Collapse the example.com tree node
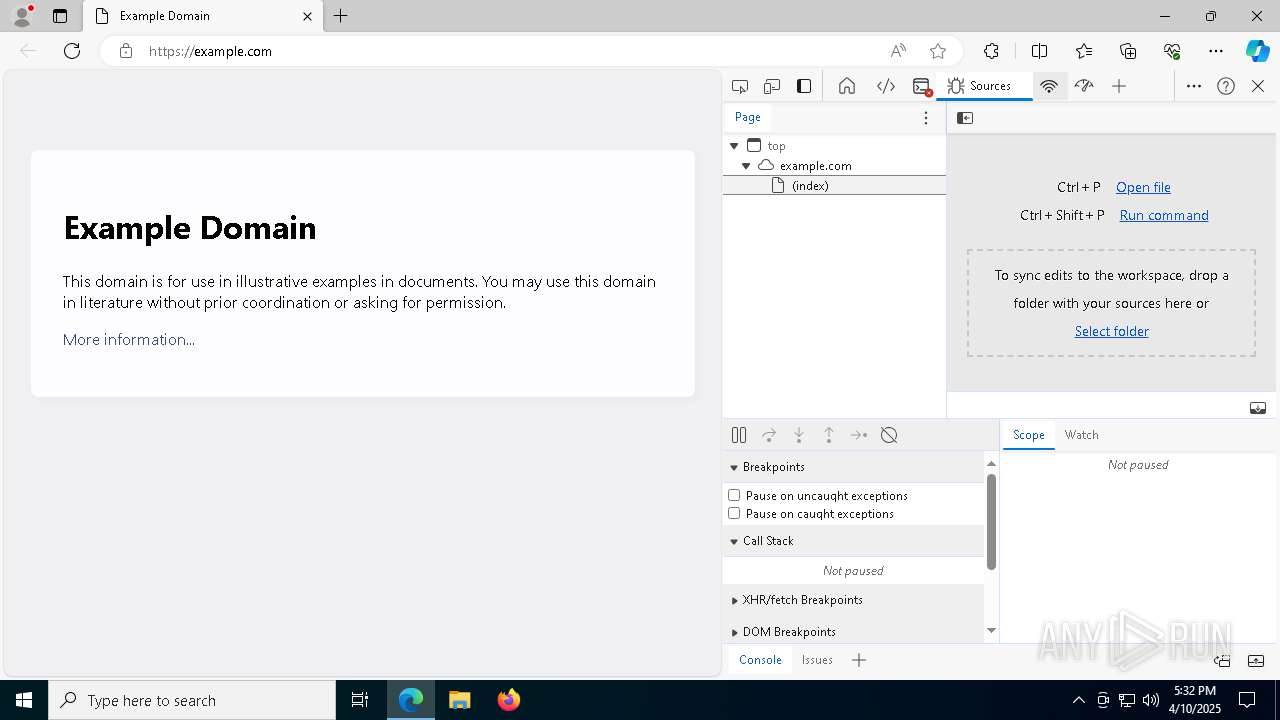 pyautogui.click(x=746, y=166)
